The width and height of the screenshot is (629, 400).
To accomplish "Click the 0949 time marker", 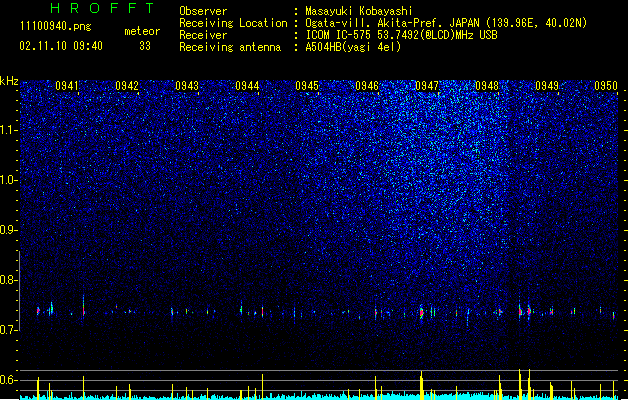I will tap(547, 86).
